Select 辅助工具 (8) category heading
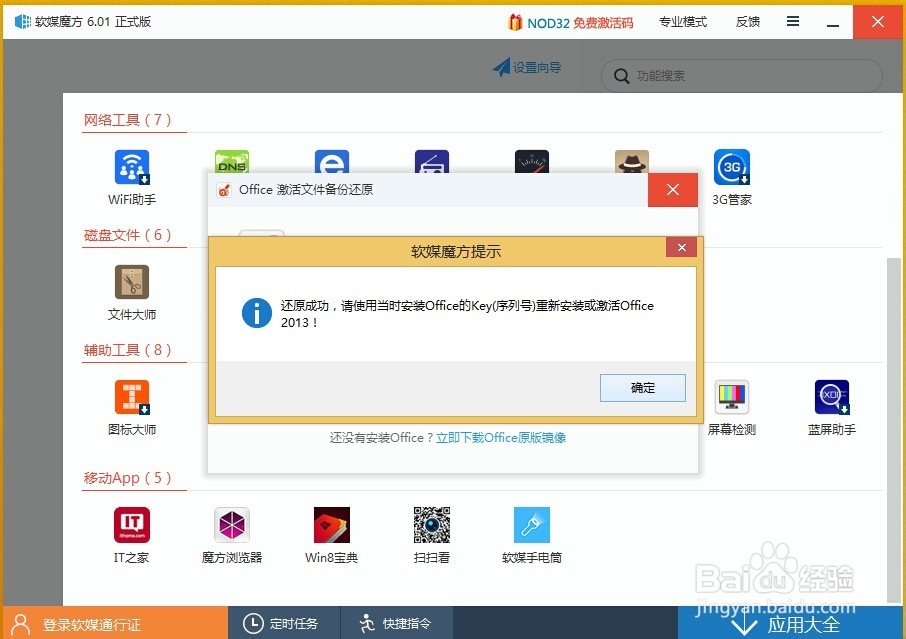The width and height of the screenshot is (906, 639). coord(128,350)
